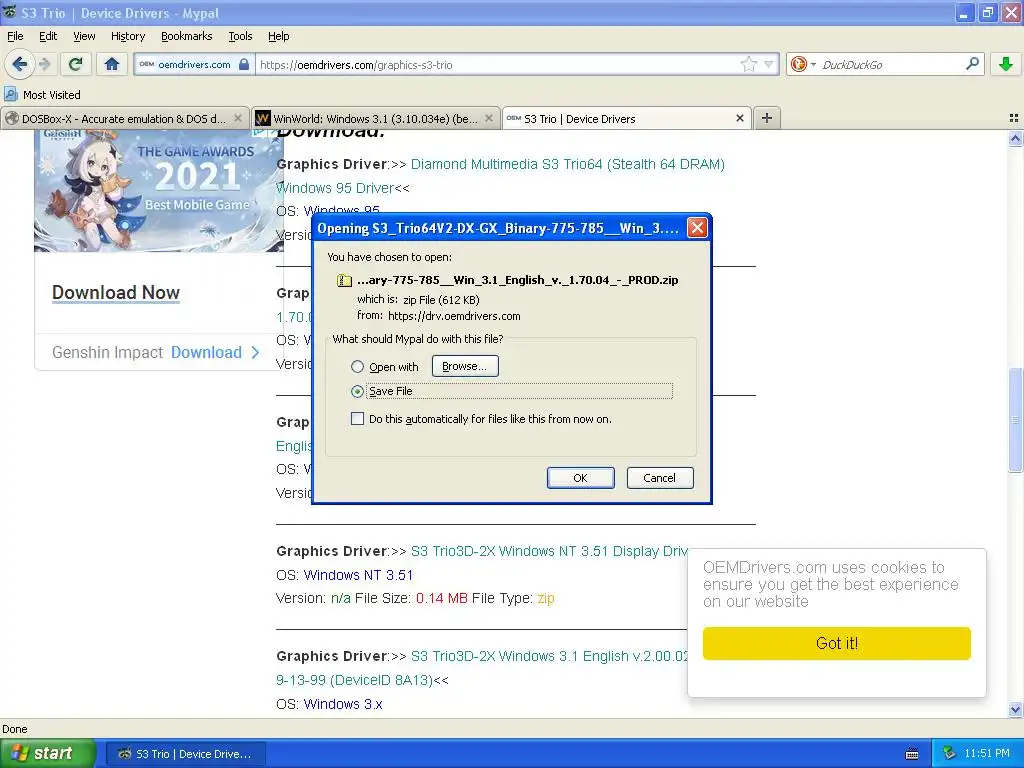Click the Done status bar text
This screenshot has height=768, width=1024.
click(14, 729)
